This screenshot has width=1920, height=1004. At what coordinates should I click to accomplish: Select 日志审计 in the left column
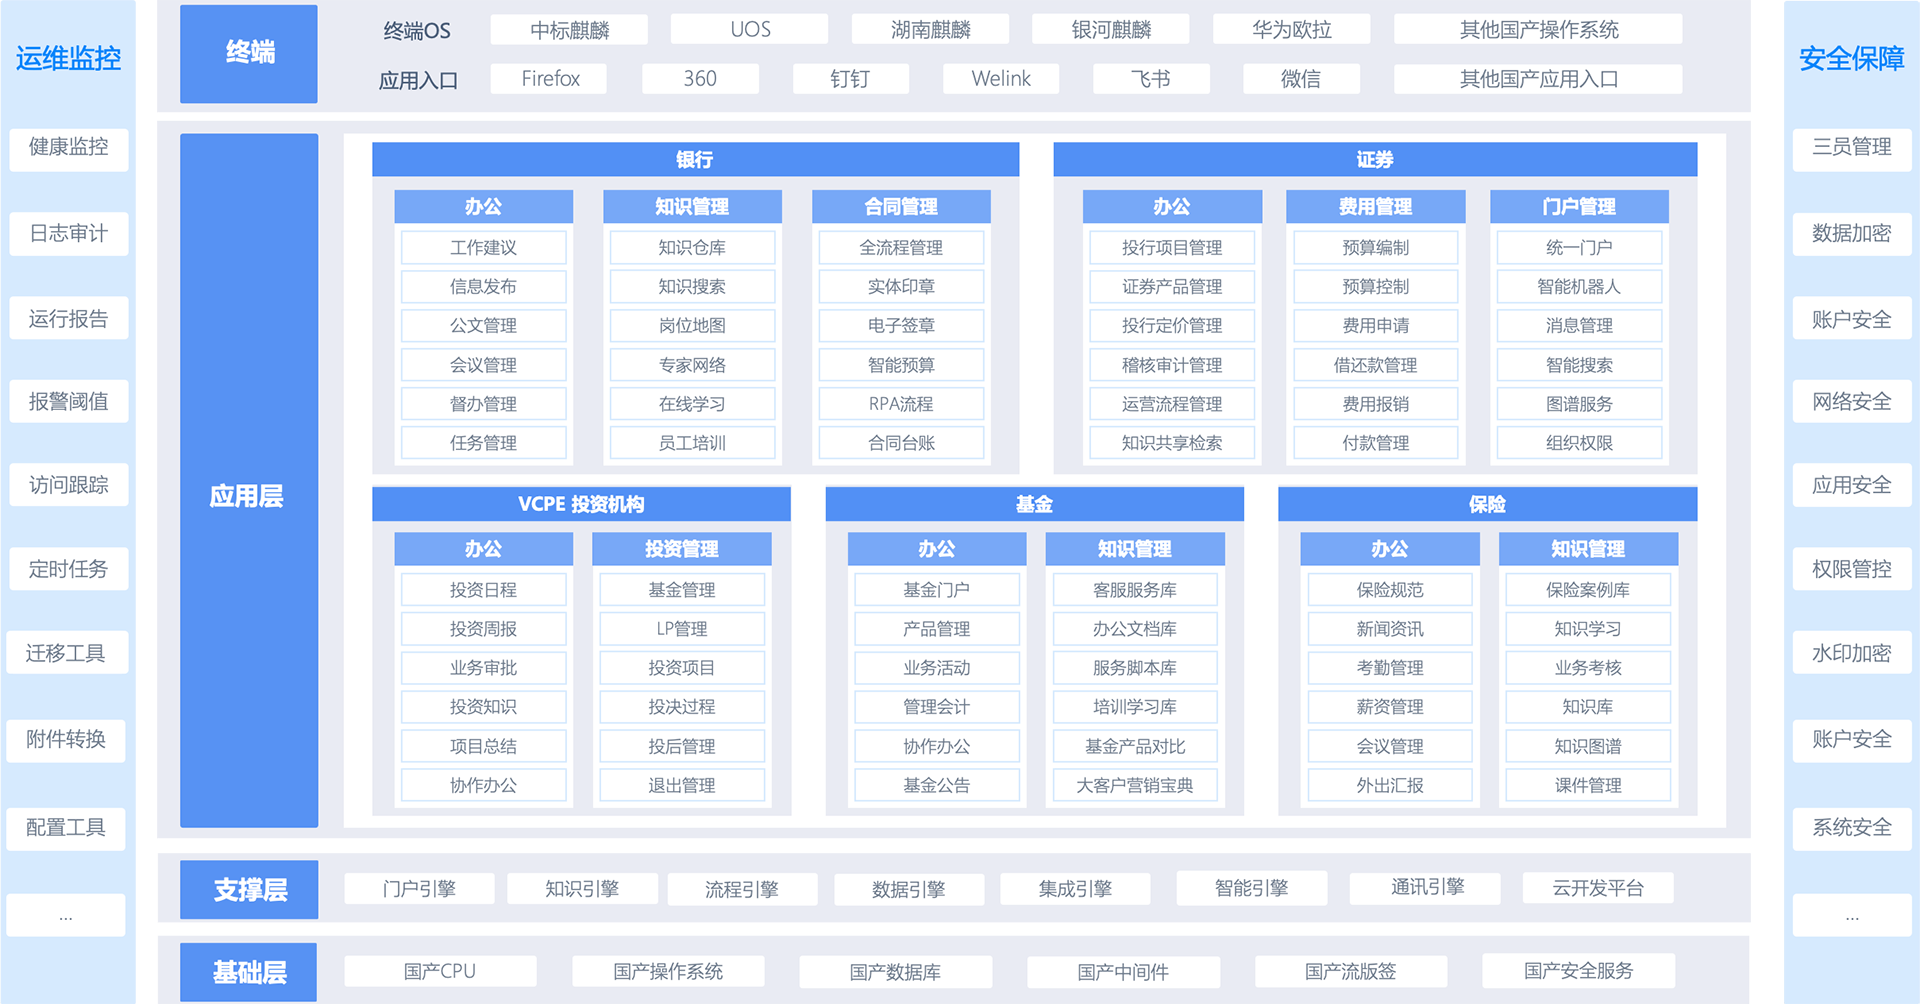tap(68, 234)
